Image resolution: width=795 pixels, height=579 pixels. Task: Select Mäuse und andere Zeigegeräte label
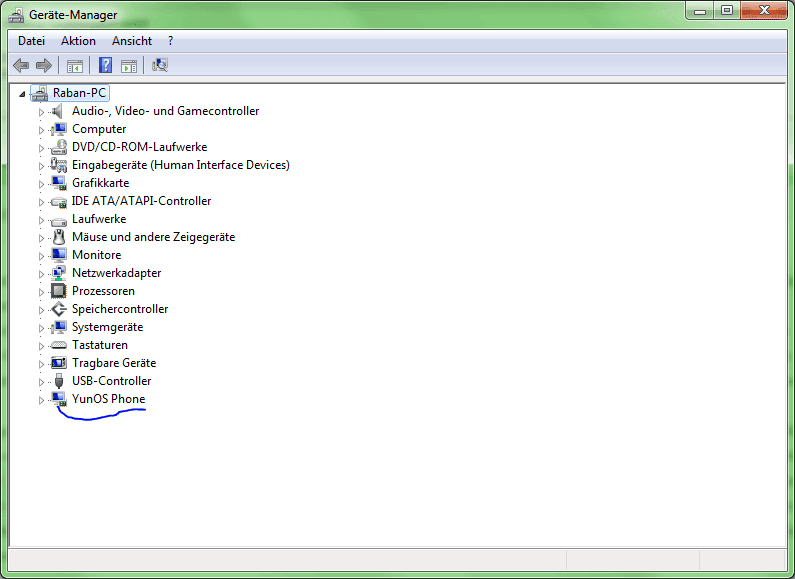(x=154, y=237)
